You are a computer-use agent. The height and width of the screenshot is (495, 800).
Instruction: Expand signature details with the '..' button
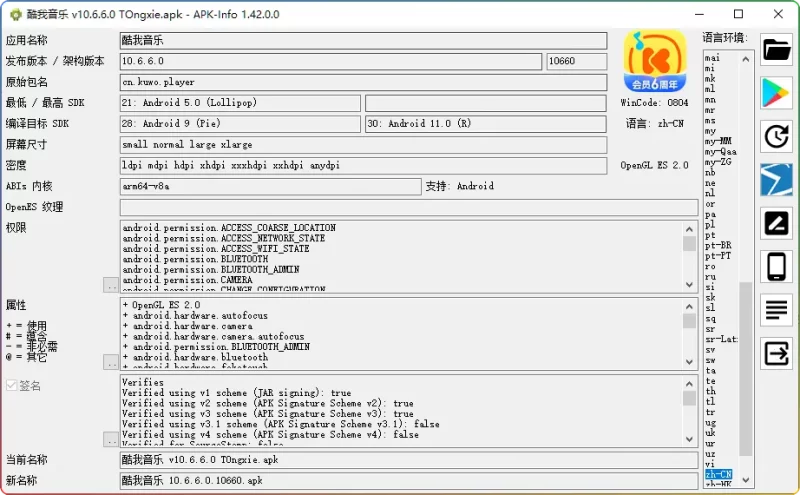coord(110,439)
